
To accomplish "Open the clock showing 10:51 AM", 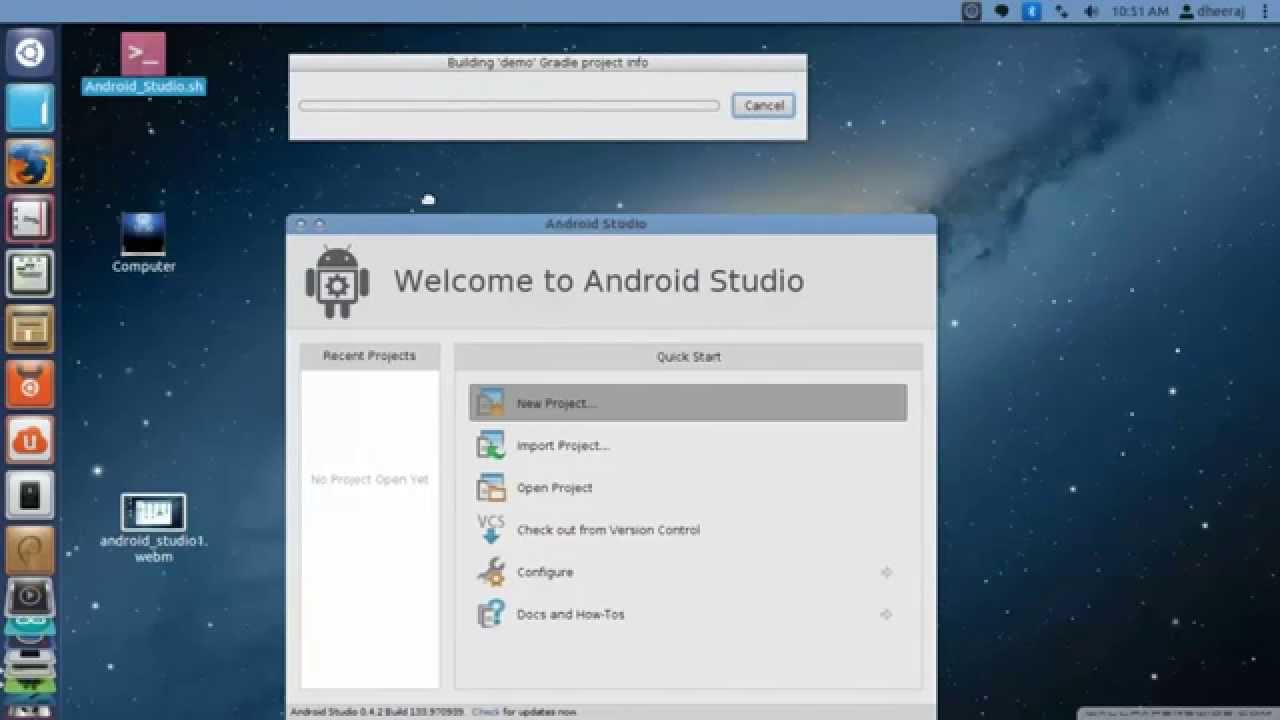I will pyautogui.click(x=1139, y=11).
